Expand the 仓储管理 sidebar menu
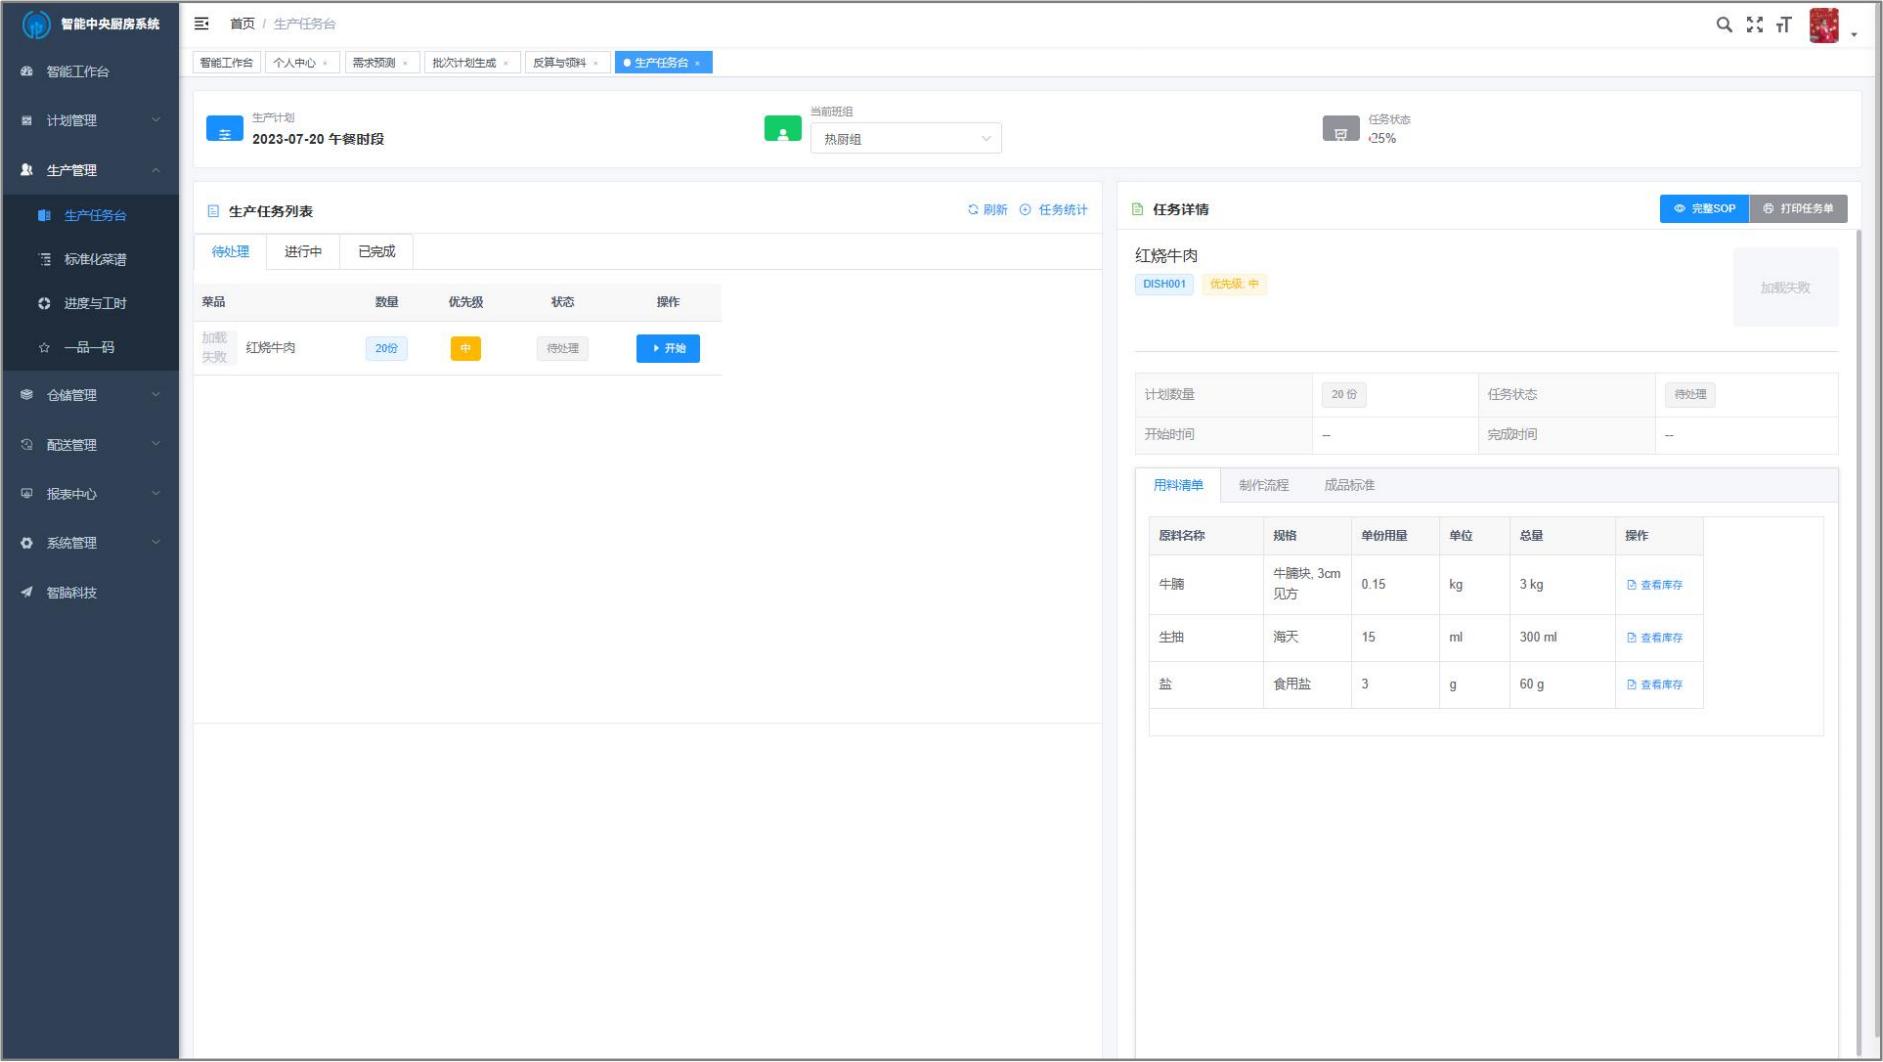Image resolution: width=1883 pixels, height=1062 pixels. (x=90, y=395)
